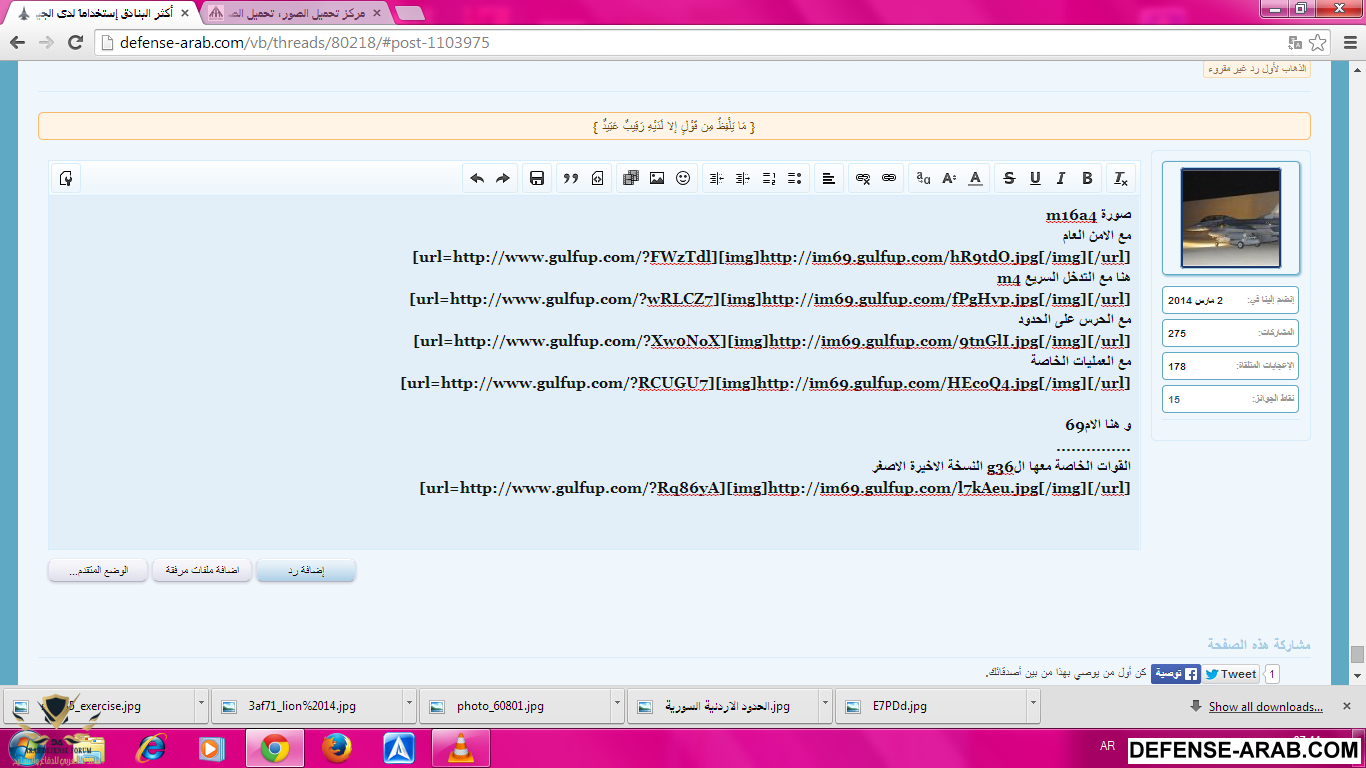Insert a quote with the quotation marks icon
The width and height of the screenshot is (1366, 768).
tap(571, 178)
